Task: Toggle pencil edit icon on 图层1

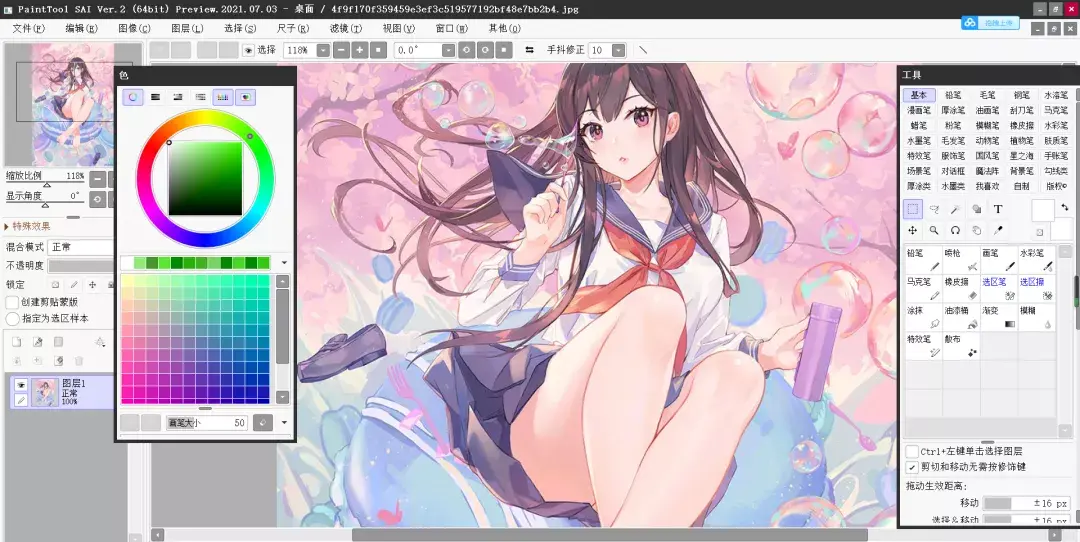Action: 21,399
